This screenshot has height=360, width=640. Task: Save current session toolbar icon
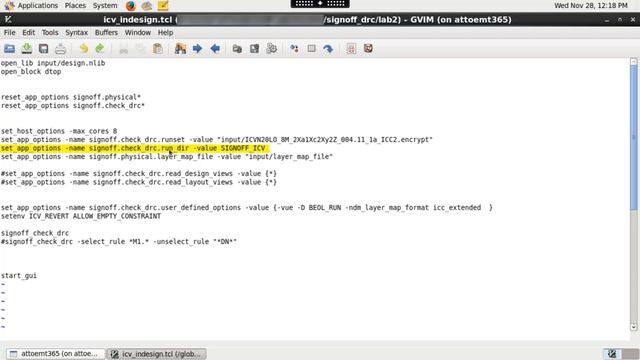click(254, 49)
